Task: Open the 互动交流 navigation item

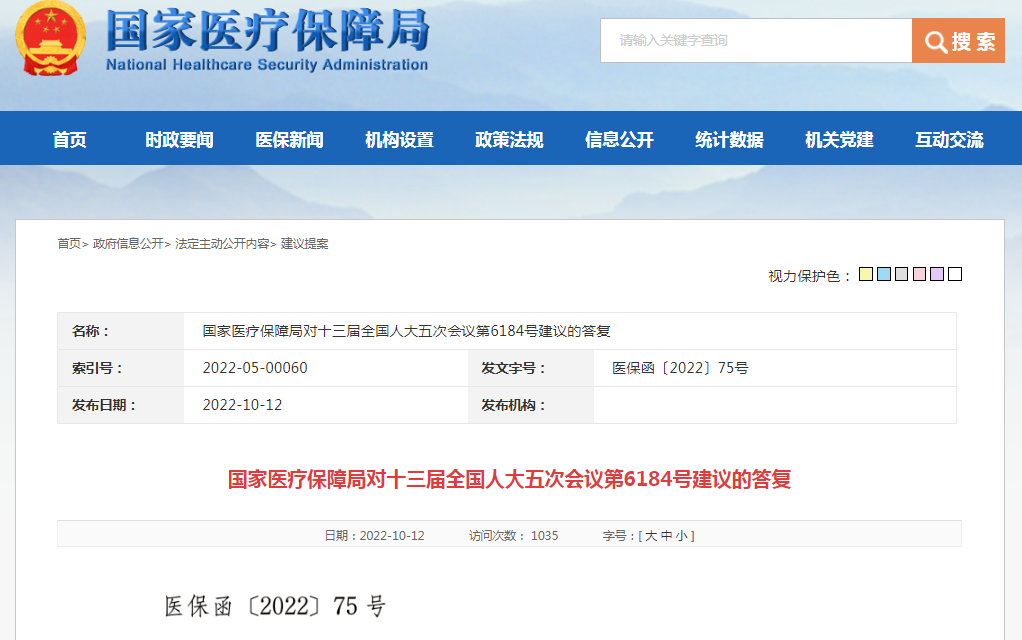Action: coord(949,139)
